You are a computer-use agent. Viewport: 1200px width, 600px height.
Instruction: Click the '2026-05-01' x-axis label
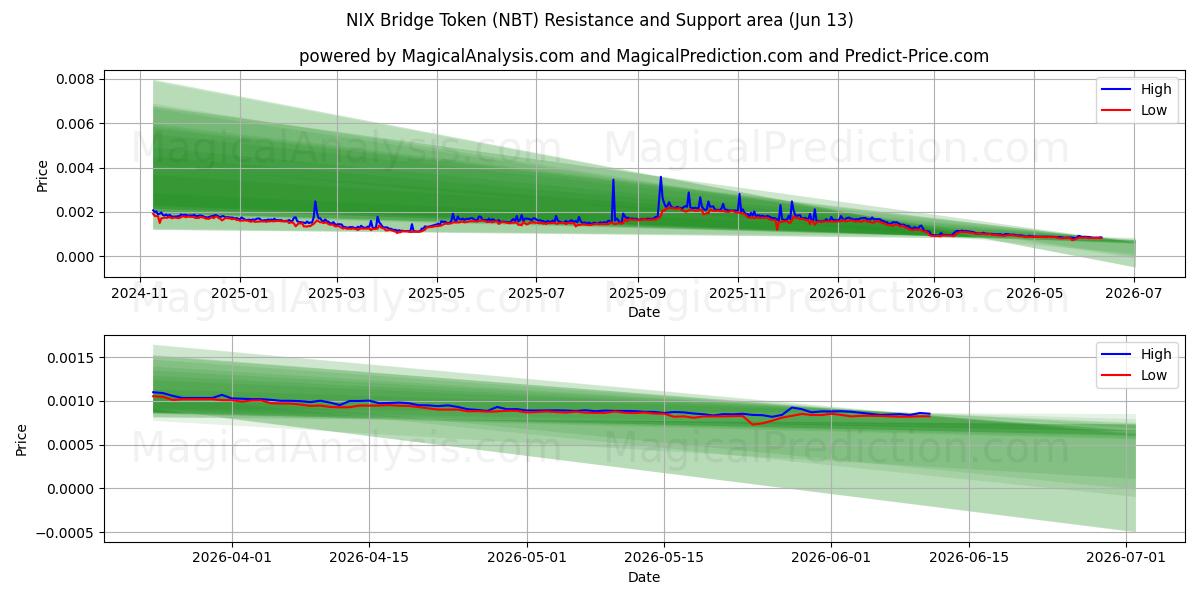(526, 559)
